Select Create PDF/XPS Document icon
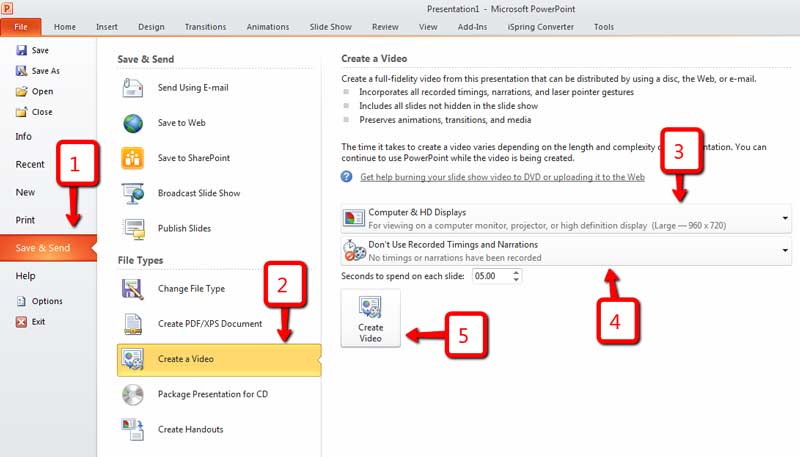 [x=133, y=324]
